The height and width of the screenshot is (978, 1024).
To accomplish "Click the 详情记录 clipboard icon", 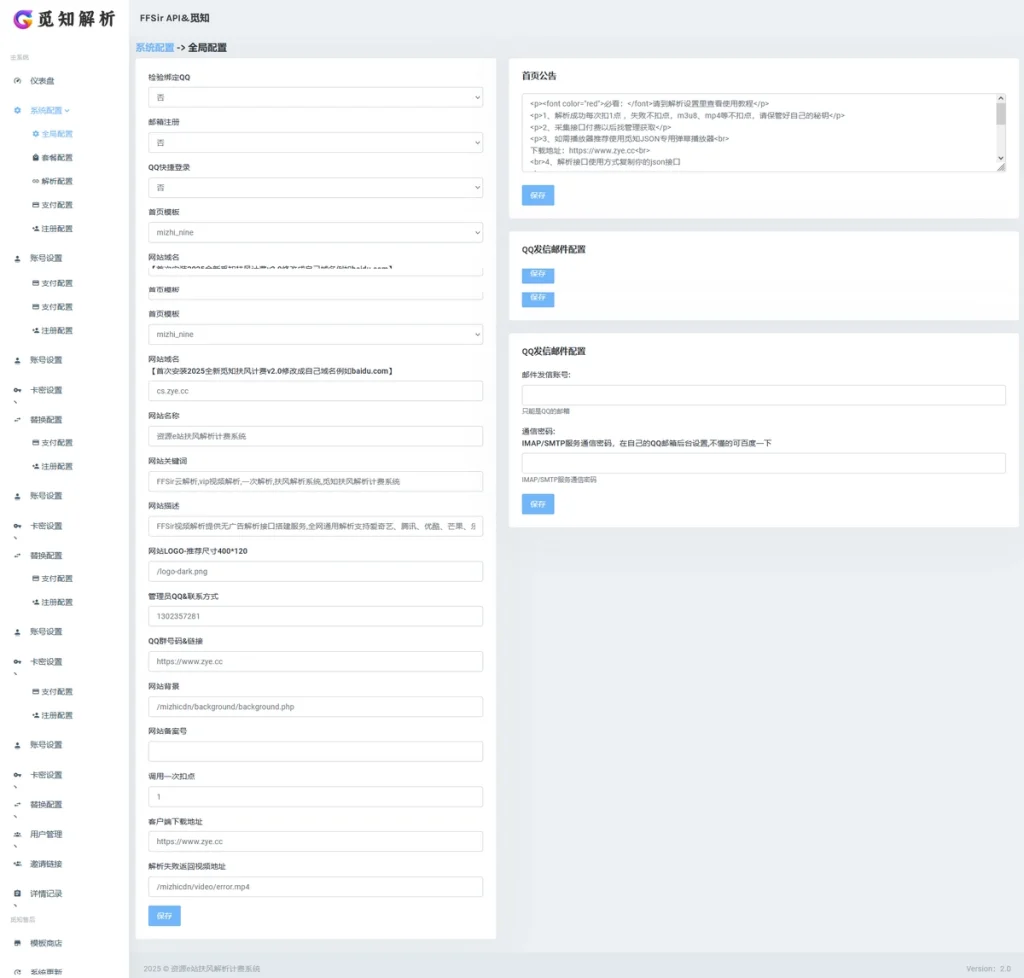I will click(x=17, y=893).
